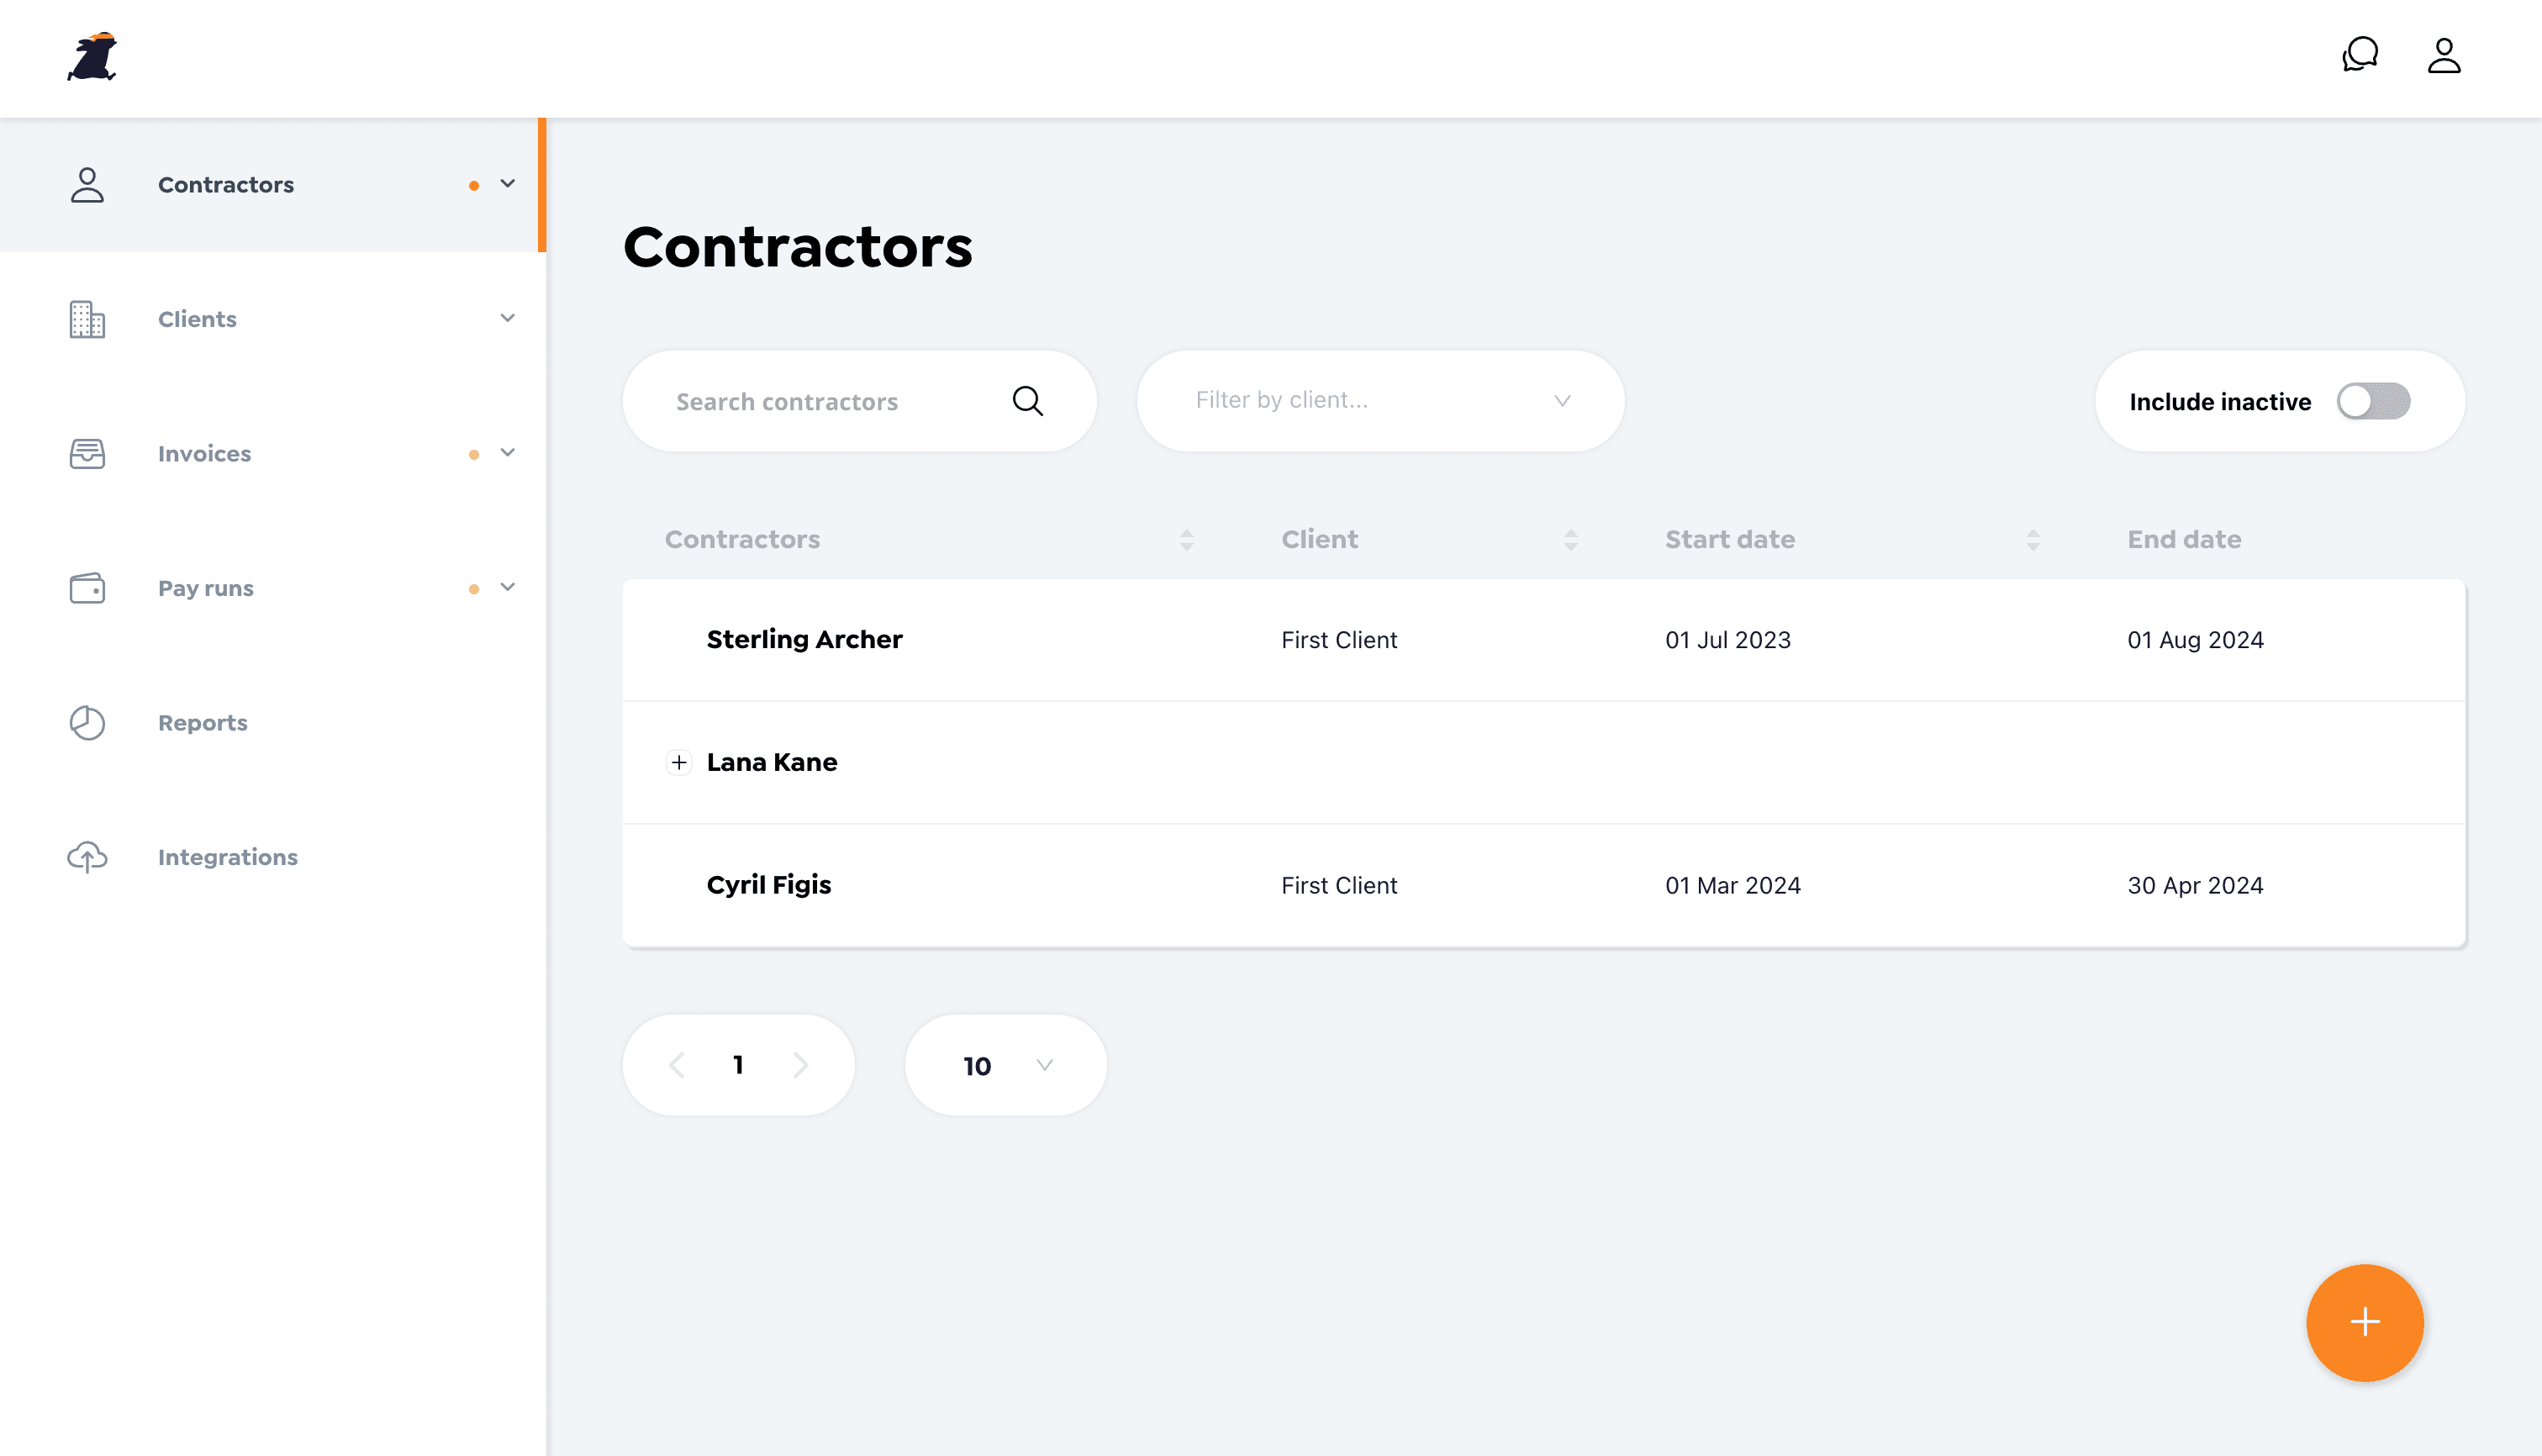Open the Invoices sidebar section
The image size is (2542, 1456).
(204, 454)
